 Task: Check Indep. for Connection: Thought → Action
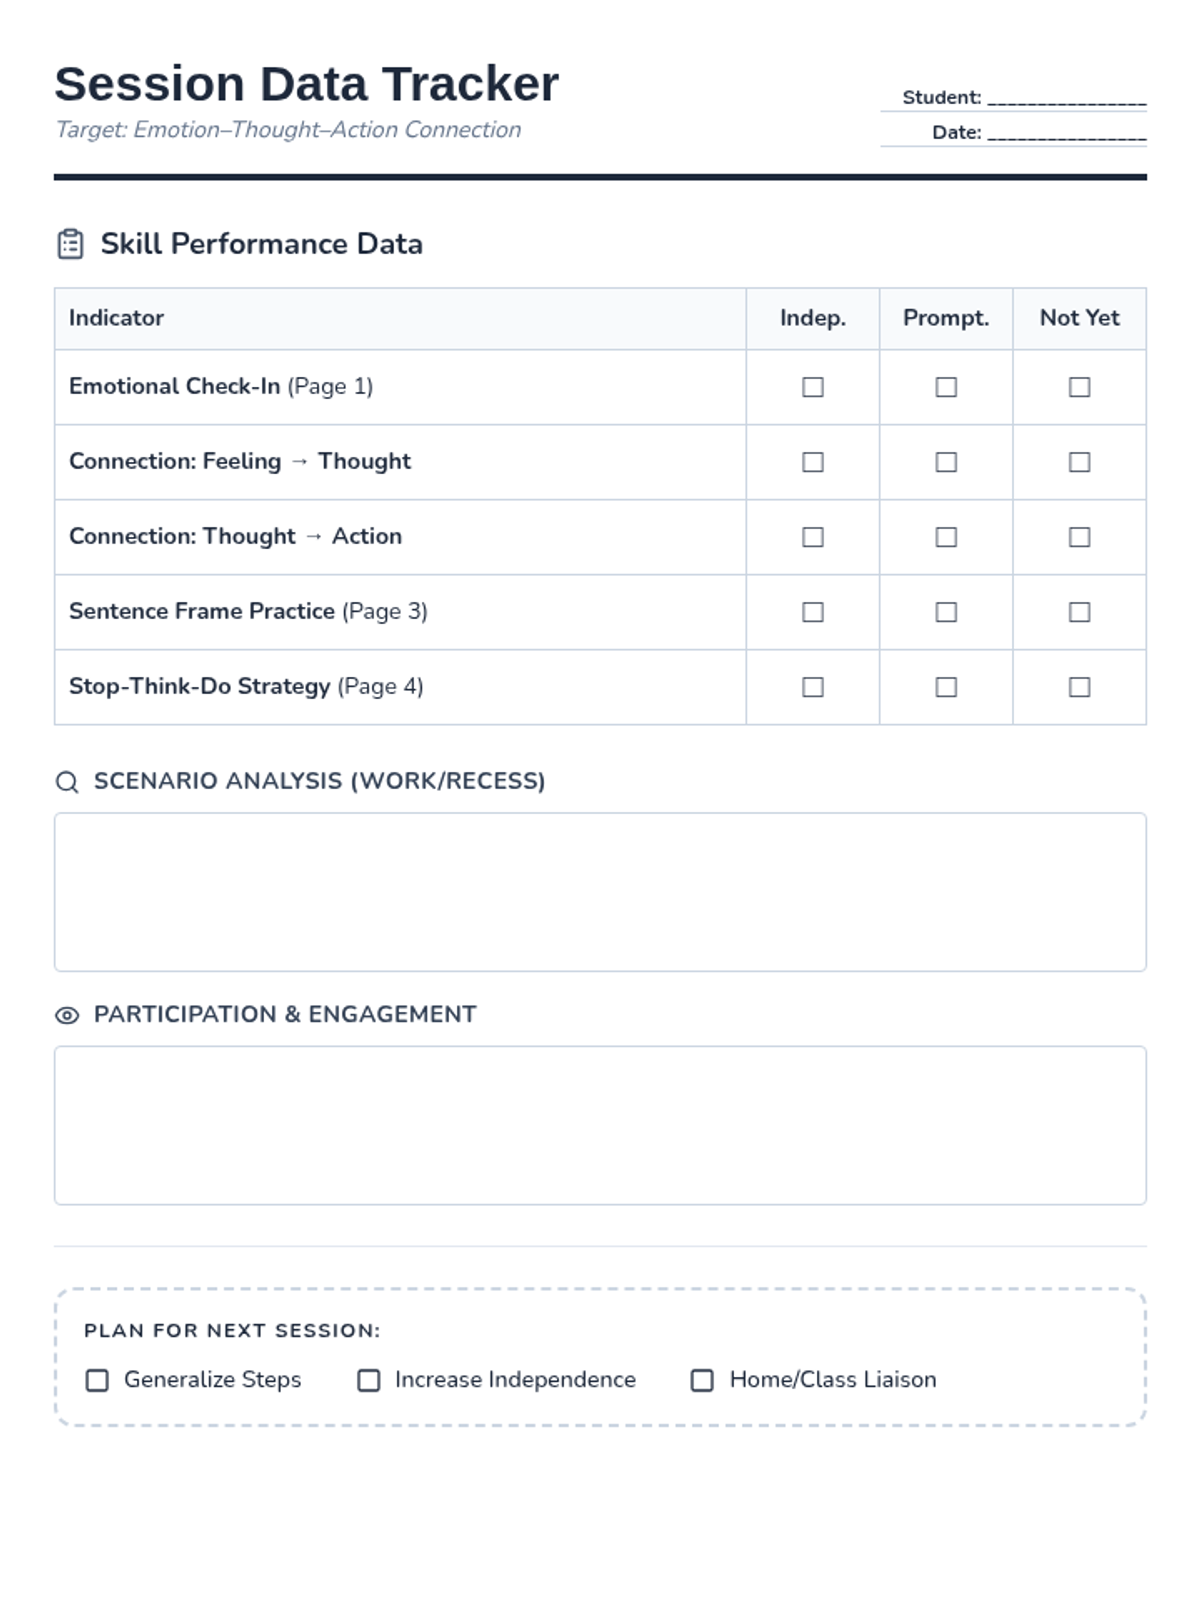tap(813, 537)
